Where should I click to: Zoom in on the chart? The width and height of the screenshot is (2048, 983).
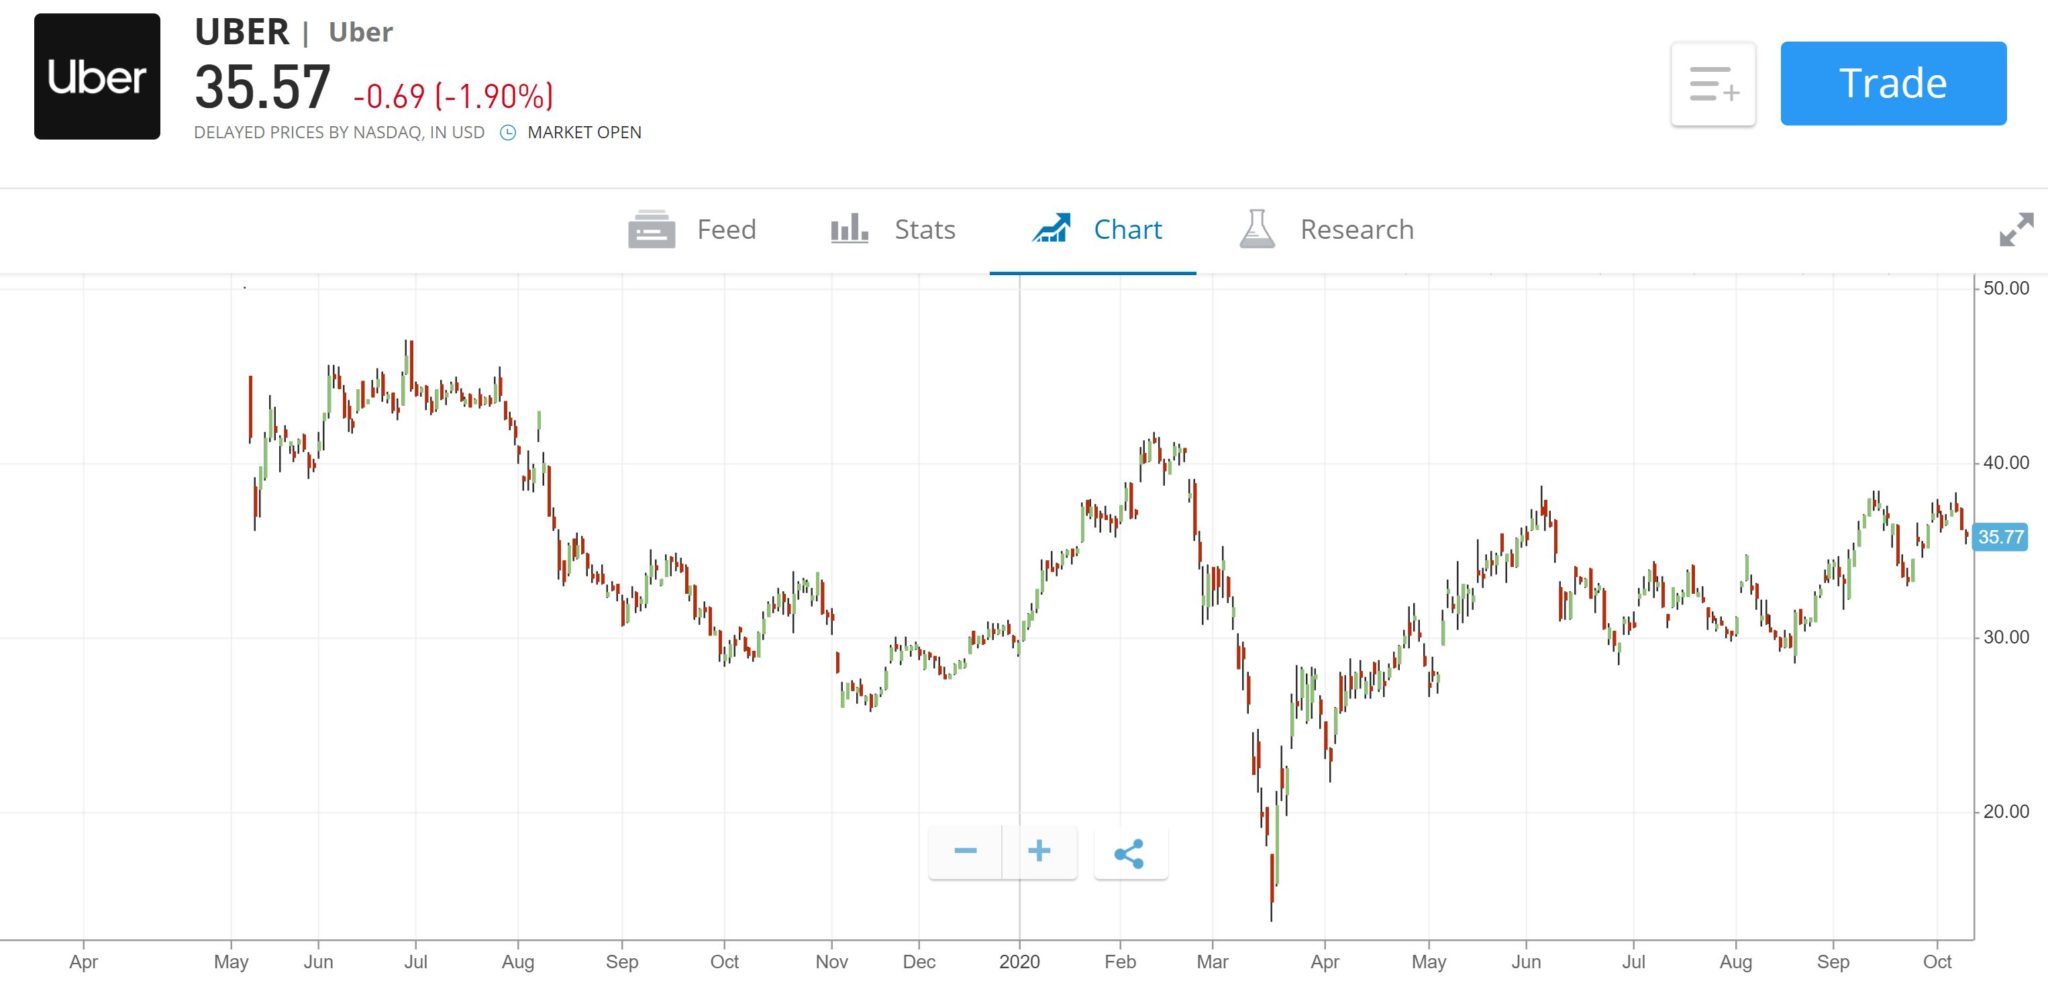(x=1039, y=851)
